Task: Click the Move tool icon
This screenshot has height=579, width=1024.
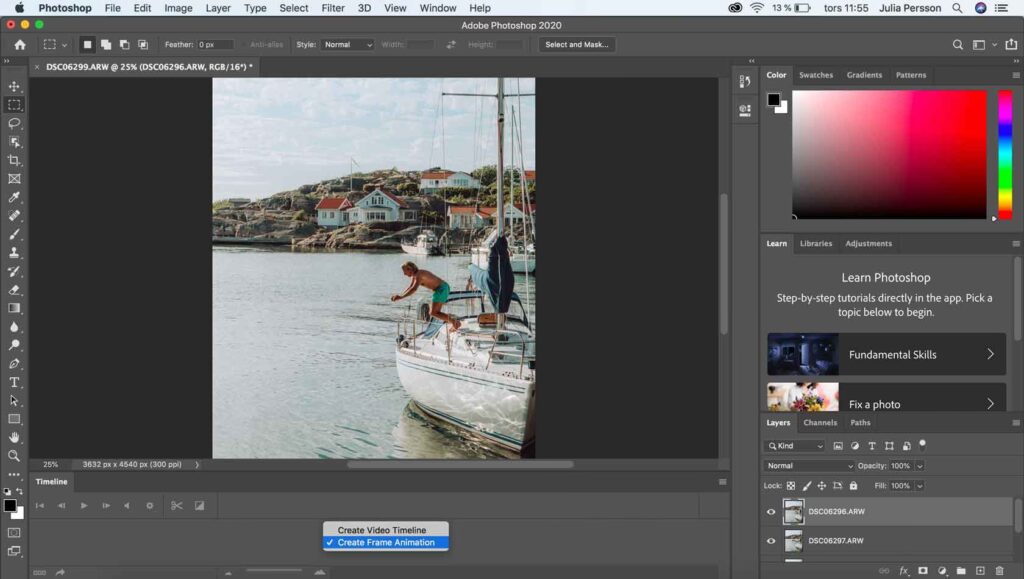Action: (x=14, y=86)
